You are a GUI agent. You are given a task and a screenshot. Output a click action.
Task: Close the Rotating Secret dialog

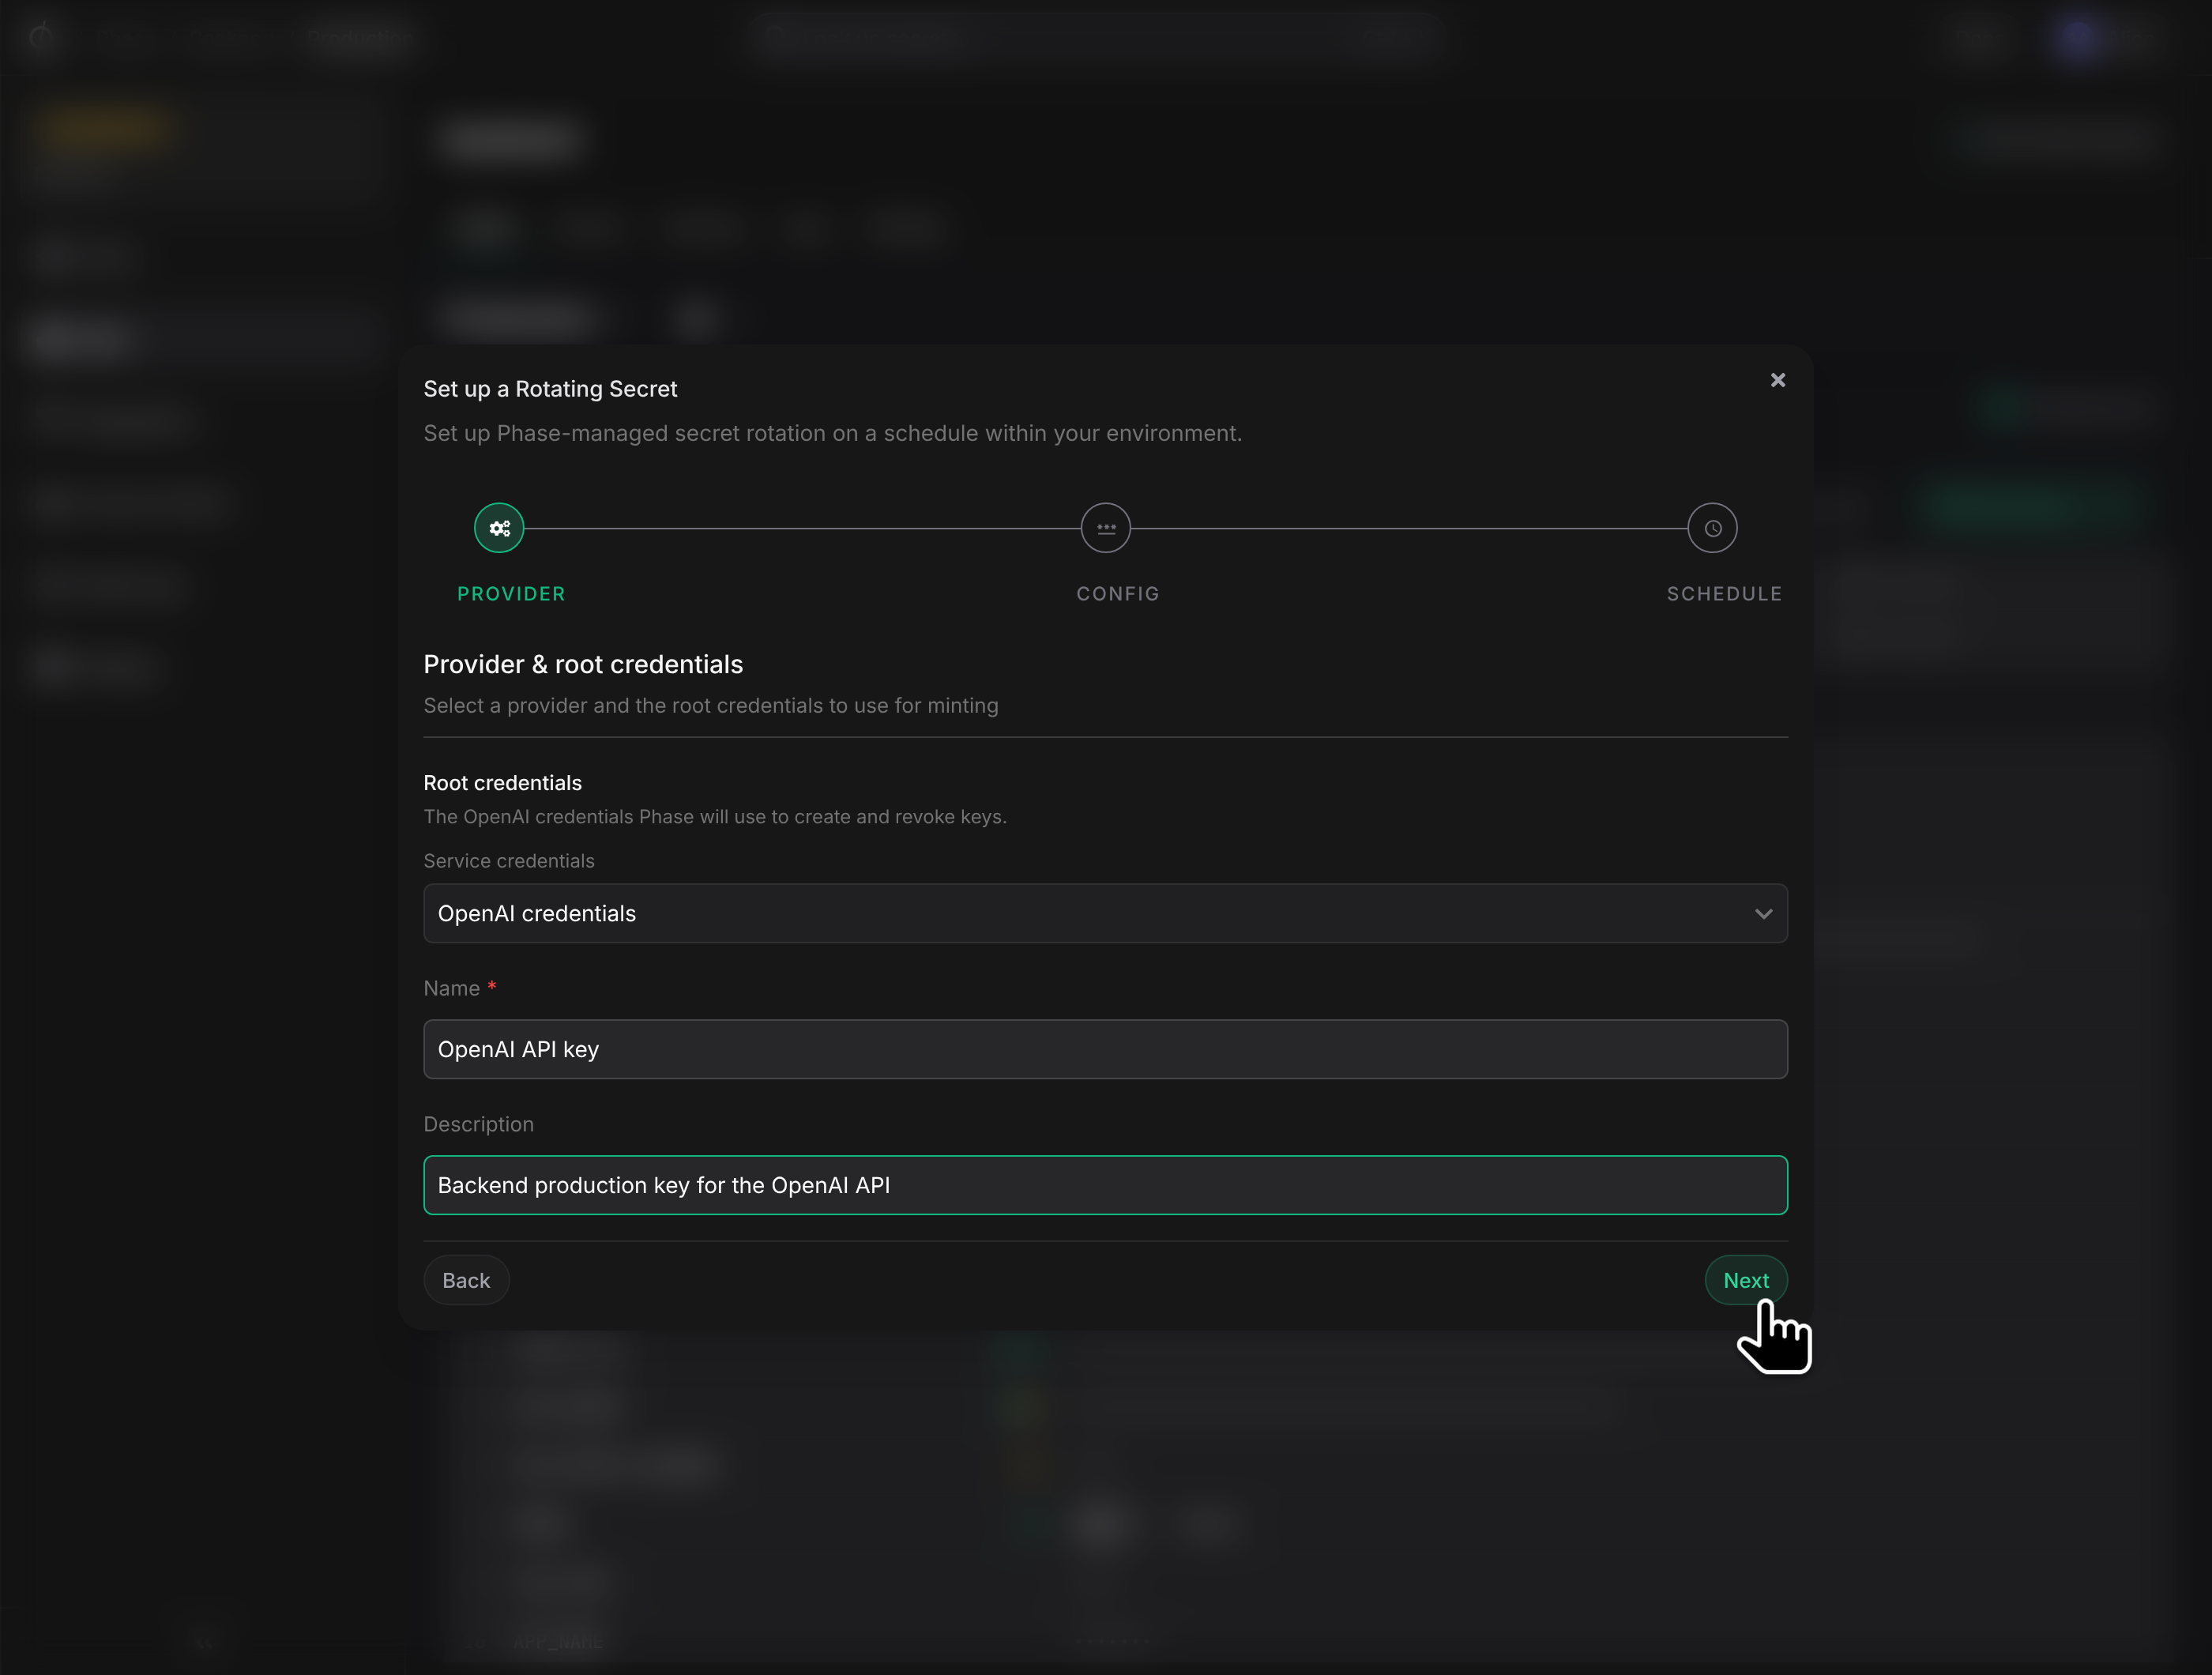(x=1778, y=380)
